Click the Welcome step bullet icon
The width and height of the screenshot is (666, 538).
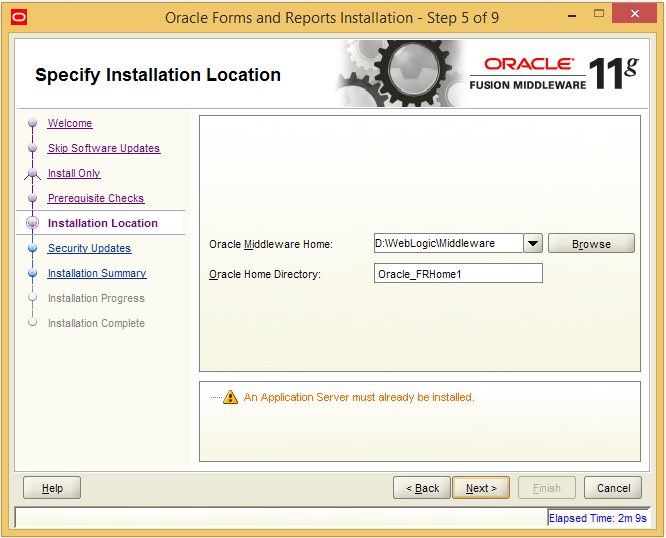coord(33,123)
